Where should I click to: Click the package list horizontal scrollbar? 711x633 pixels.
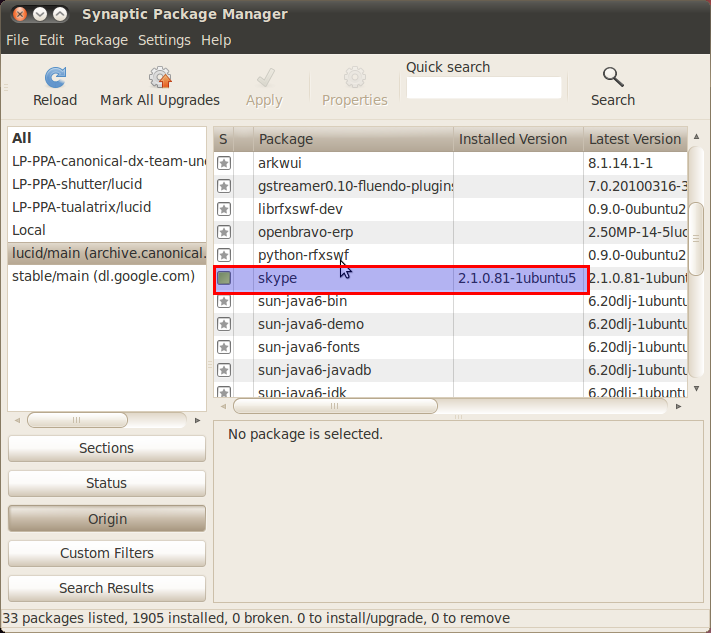(335, 406)
